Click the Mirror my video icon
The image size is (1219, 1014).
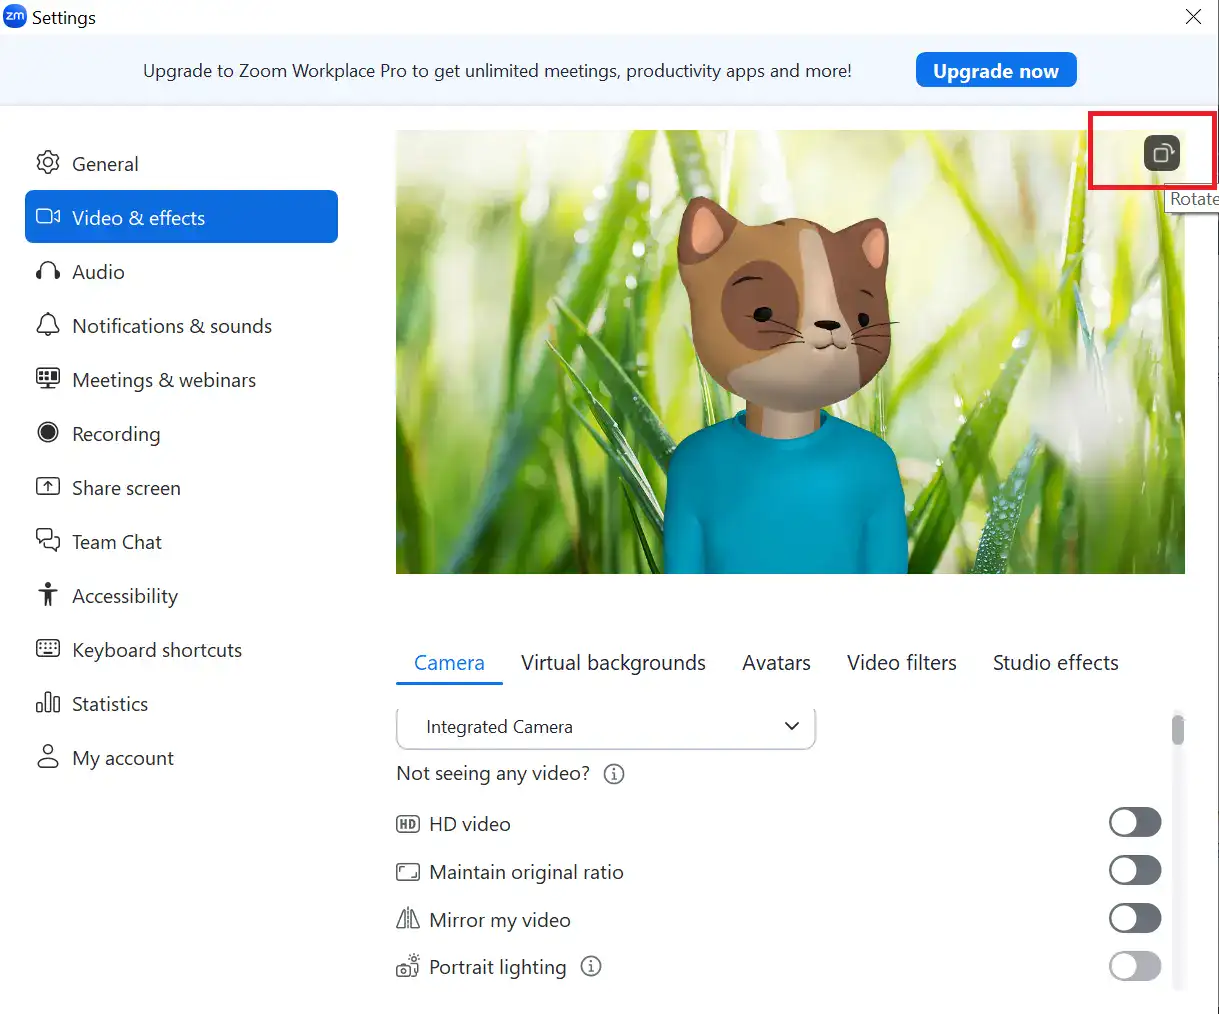coord(408,919)
